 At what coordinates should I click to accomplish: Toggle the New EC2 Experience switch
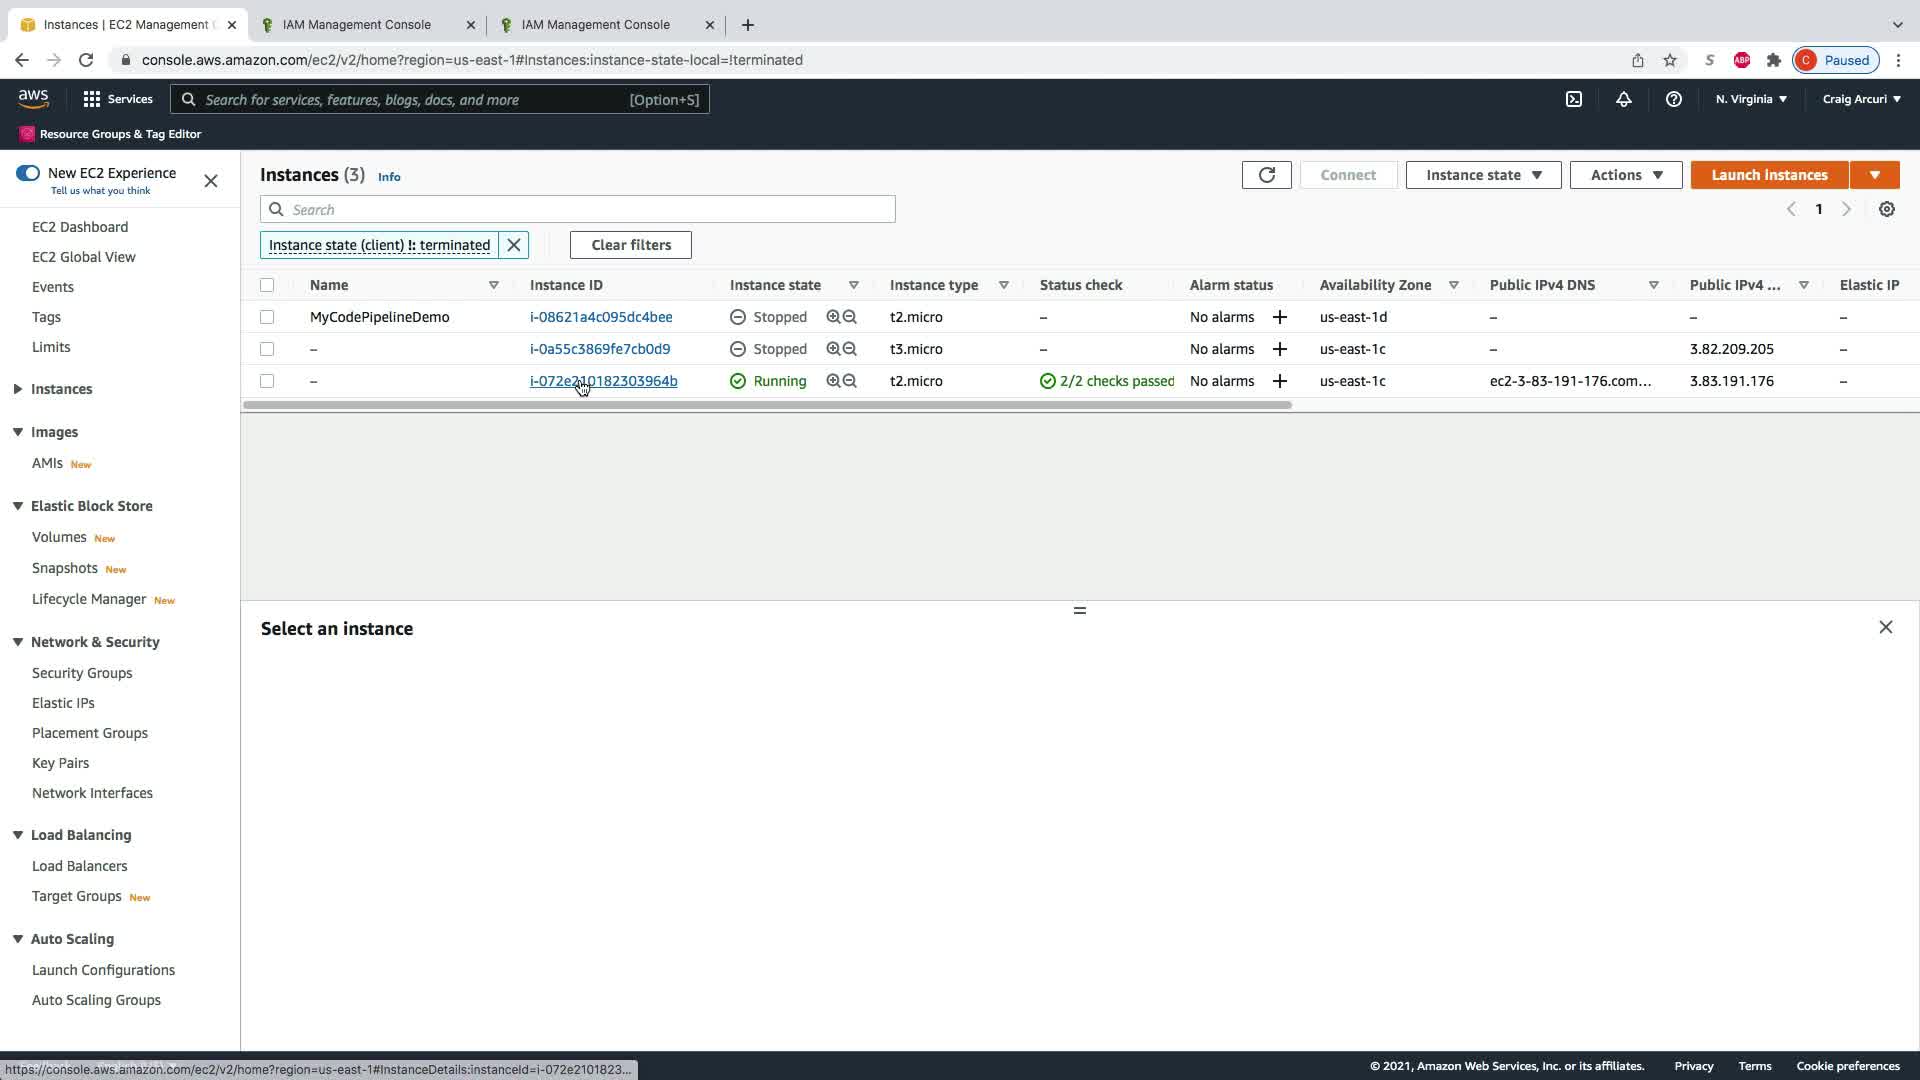click(28, 173)
